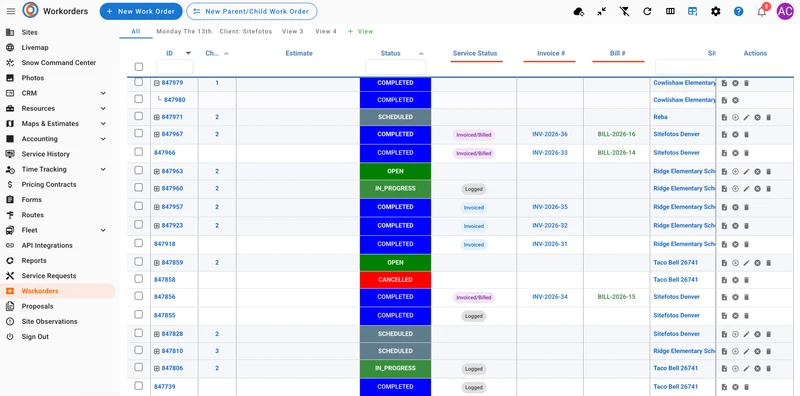Click the blue table export icon
The height and width of the screenshot is (396, 800).
[x=692, y=11]
